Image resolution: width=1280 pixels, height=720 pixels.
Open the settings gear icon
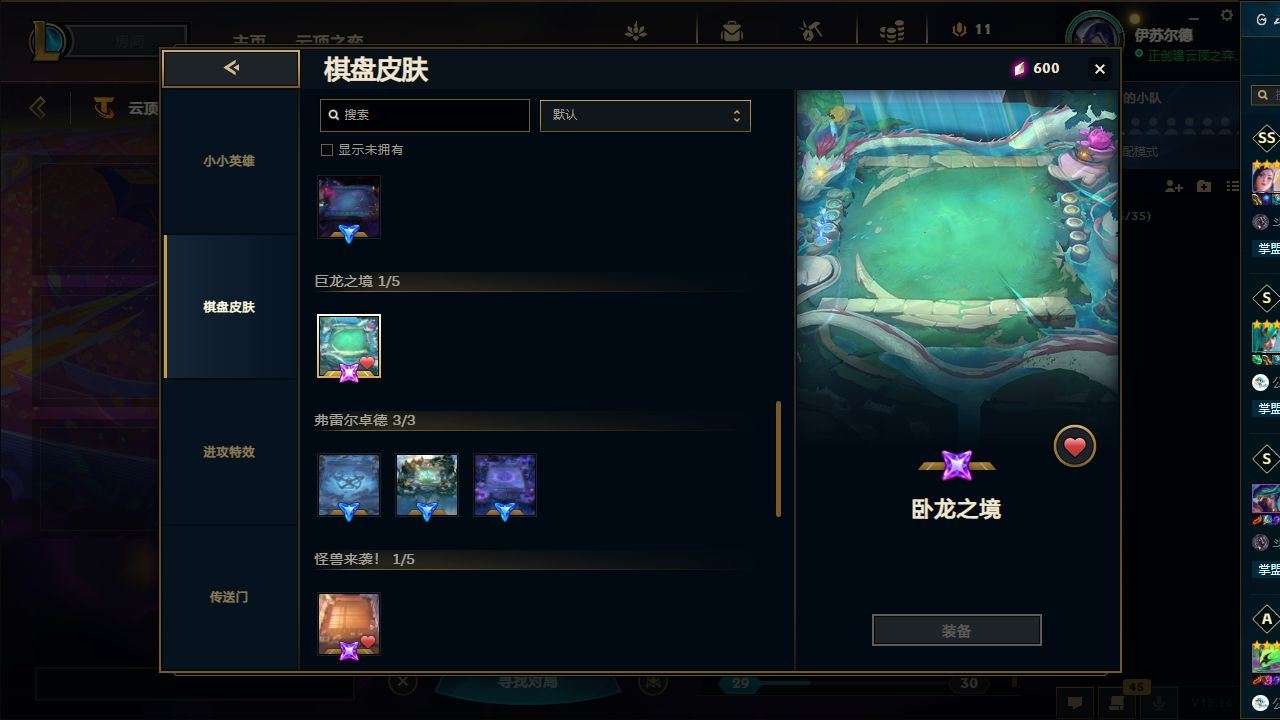pos(1227,15)
